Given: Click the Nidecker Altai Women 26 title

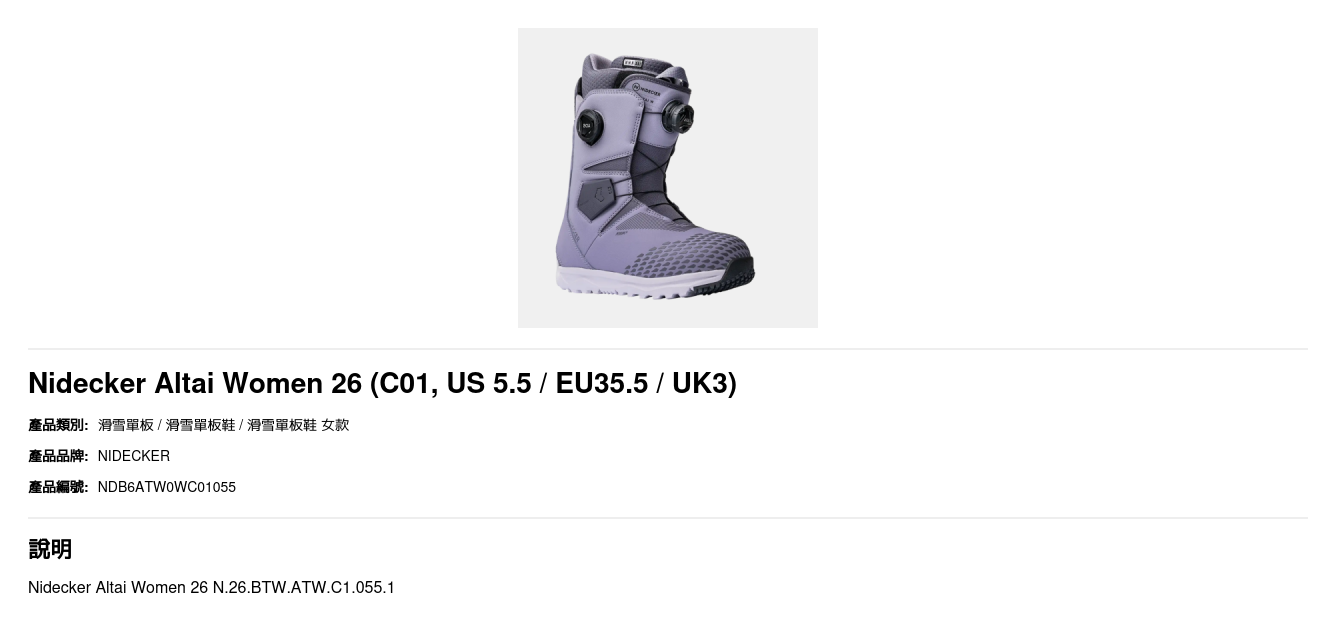Looking at the screenshot, I should pyautogui.click(x=382, y=383).
